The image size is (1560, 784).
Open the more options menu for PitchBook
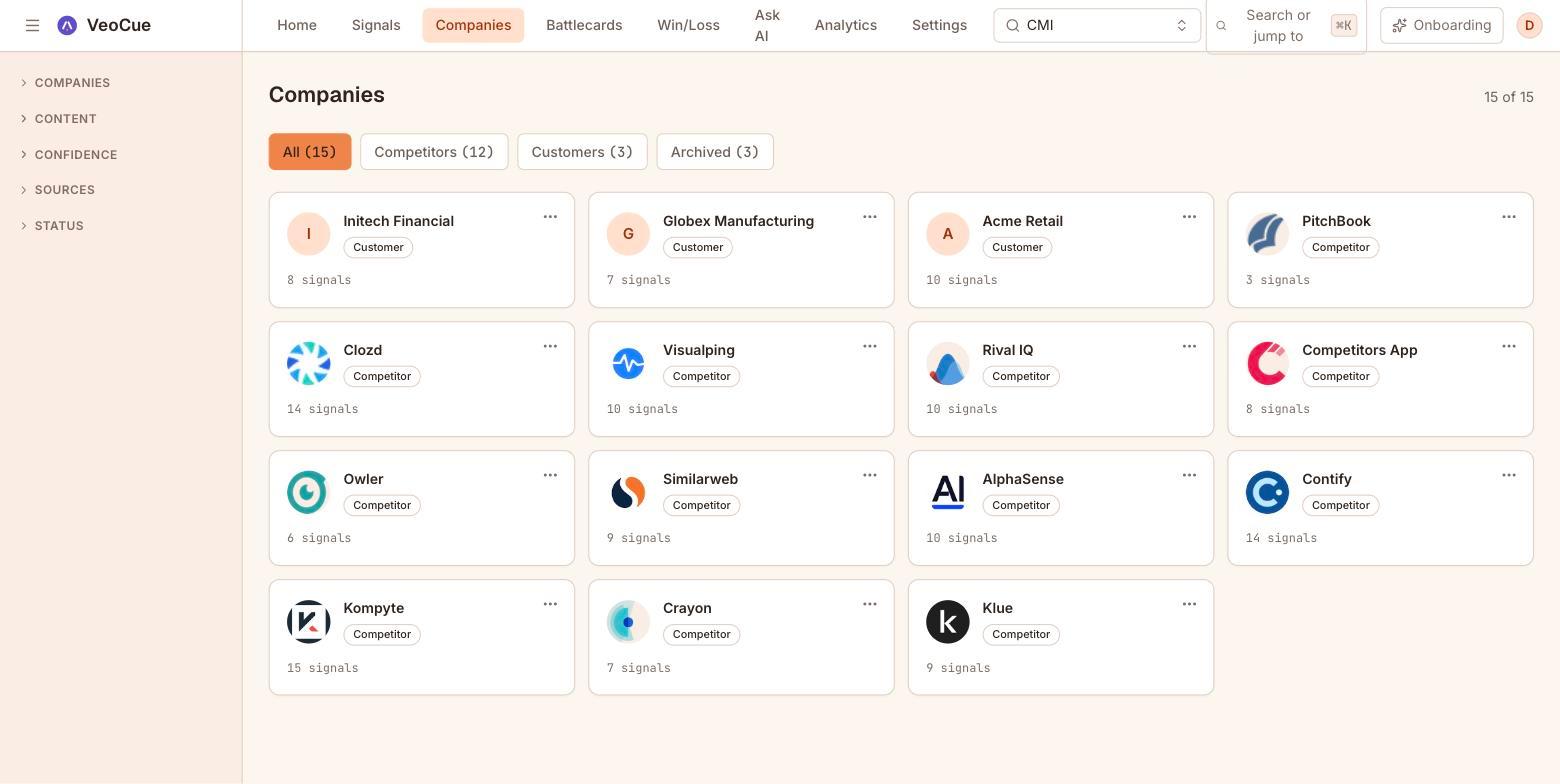(x=1509, y=217)
